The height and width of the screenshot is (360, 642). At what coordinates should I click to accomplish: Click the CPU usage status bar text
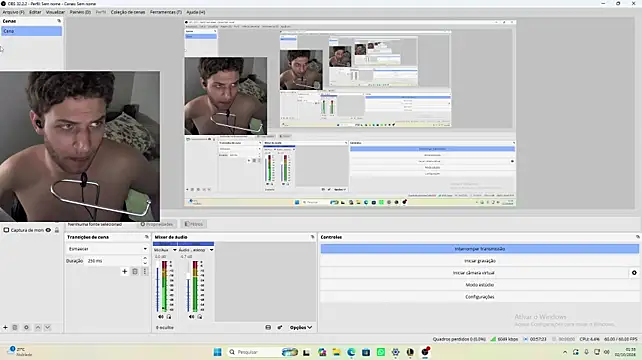pyautogui.click(x=589, y=339)
